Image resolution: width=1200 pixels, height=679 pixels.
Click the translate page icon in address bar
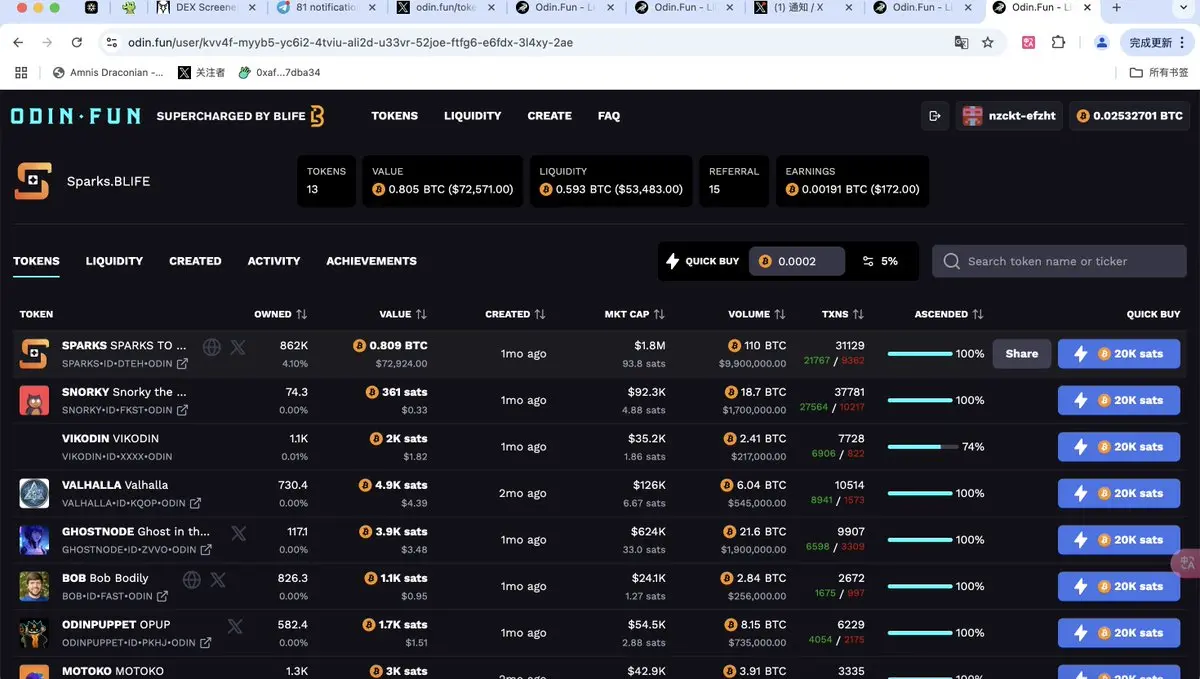[x=961, y=43]
